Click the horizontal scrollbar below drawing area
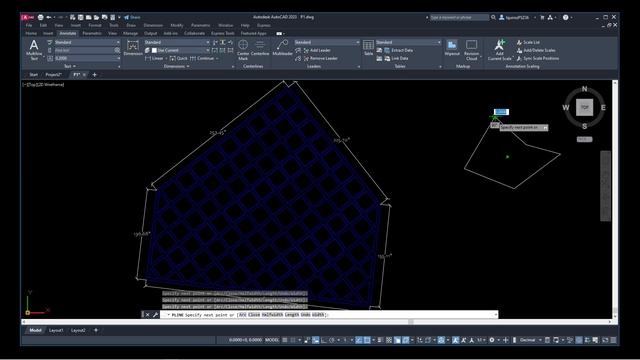The width and height of the screenshot is (640, 360). (x=317, y=322)
